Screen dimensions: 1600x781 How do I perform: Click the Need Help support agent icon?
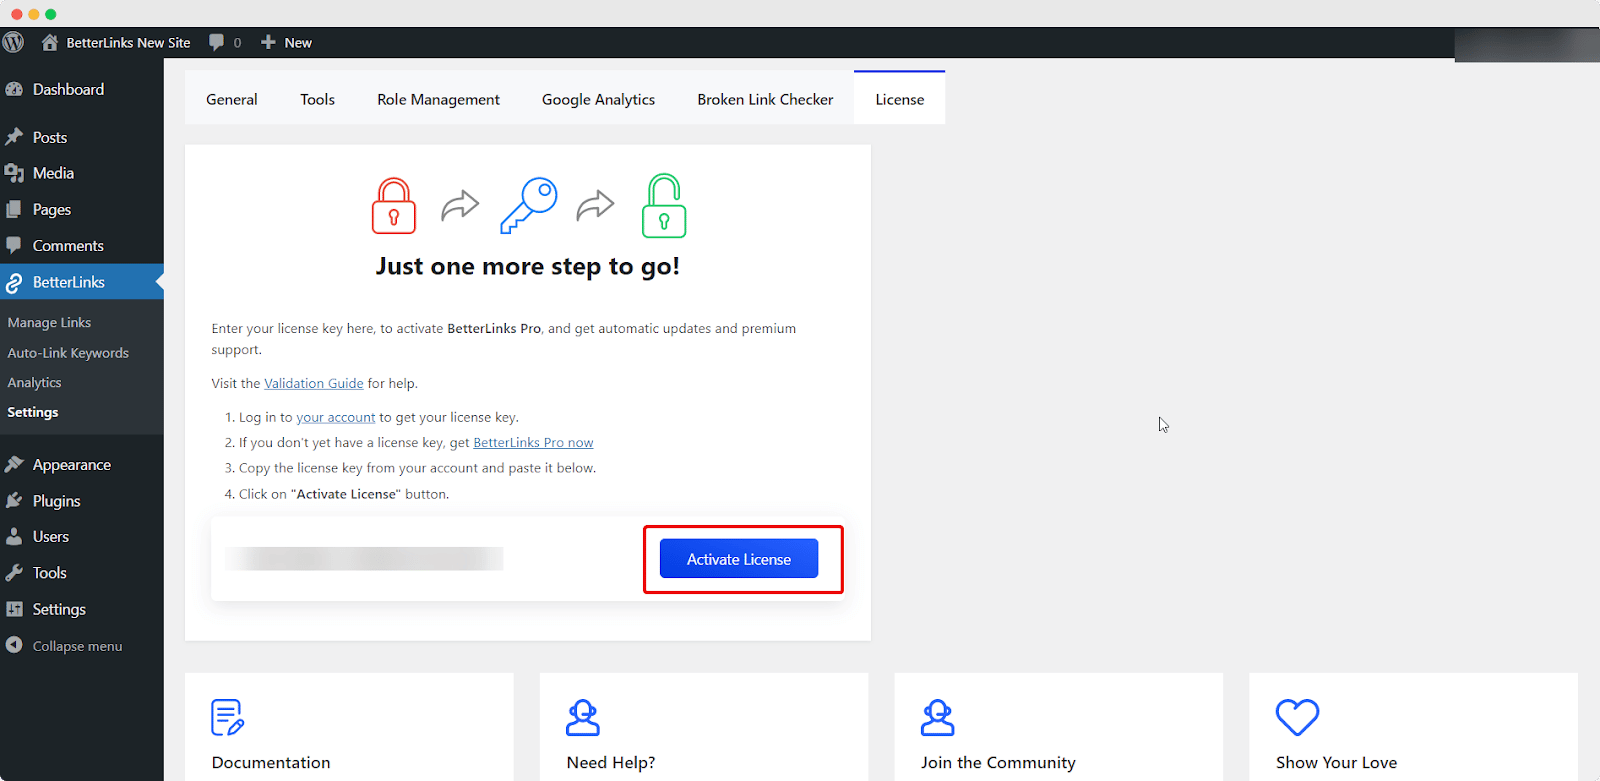tap(583, 717)
